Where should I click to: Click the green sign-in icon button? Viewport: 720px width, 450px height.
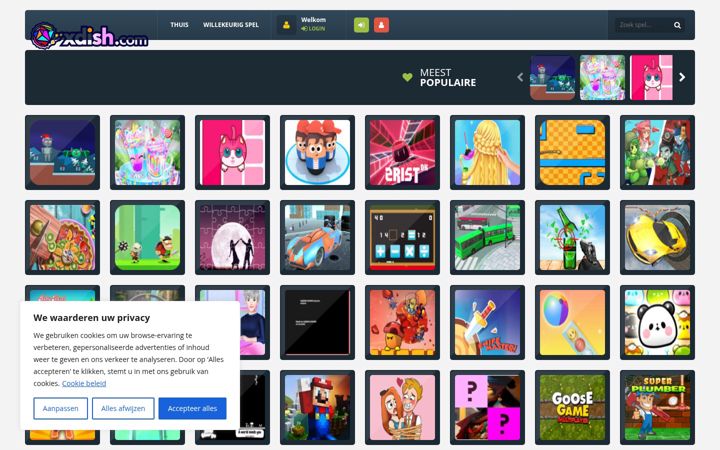pos(361,25)
